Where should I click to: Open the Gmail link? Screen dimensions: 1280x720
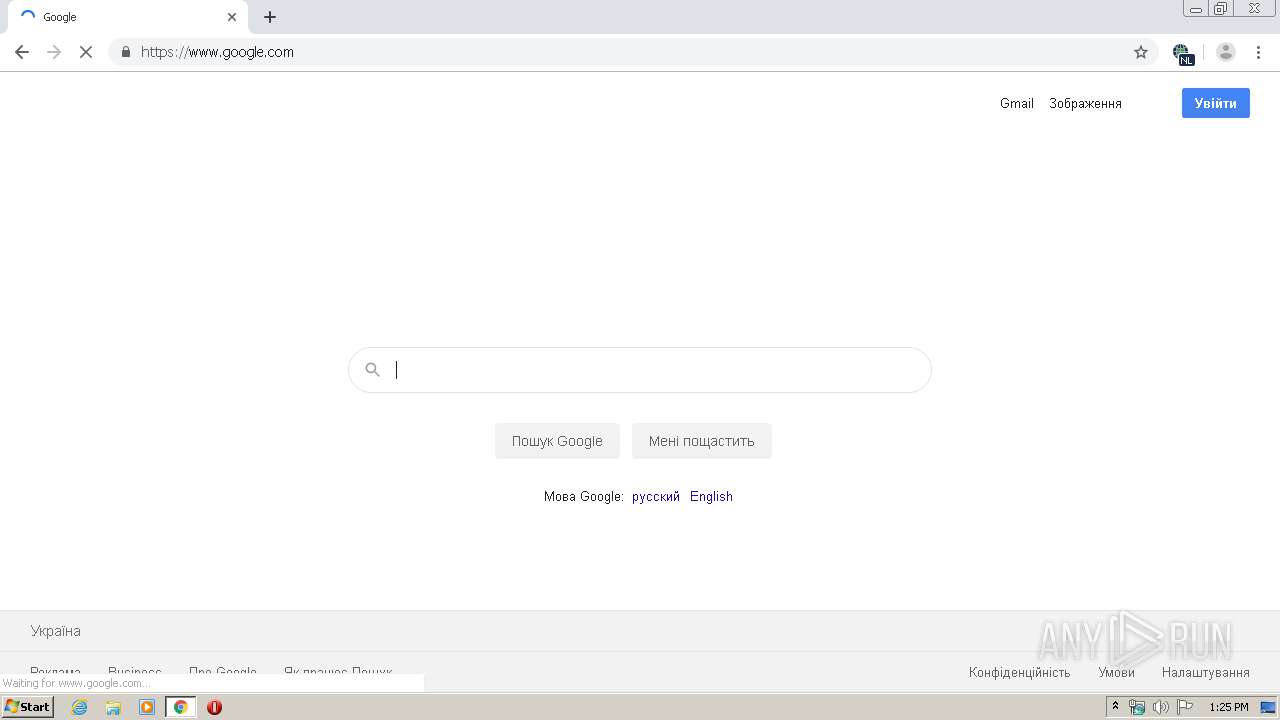[x=1017, y=103]
